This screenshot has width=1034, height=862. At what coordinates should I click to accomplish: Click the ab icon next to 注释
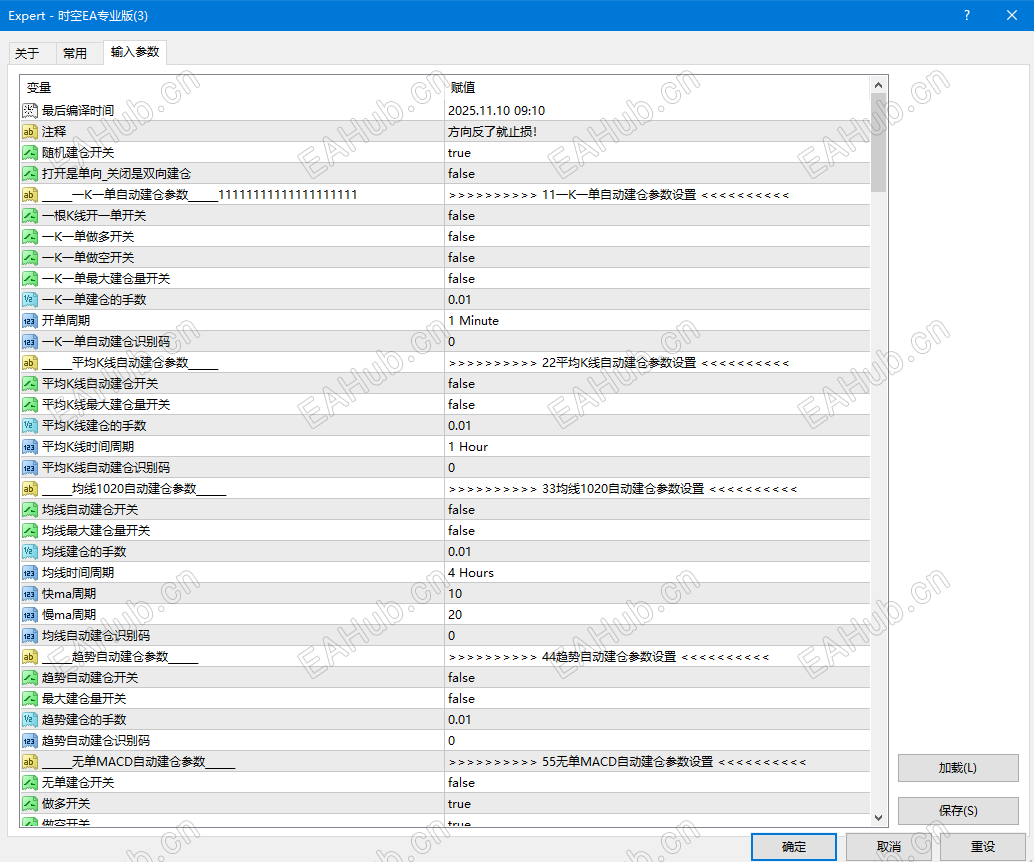tap(30, 132)
